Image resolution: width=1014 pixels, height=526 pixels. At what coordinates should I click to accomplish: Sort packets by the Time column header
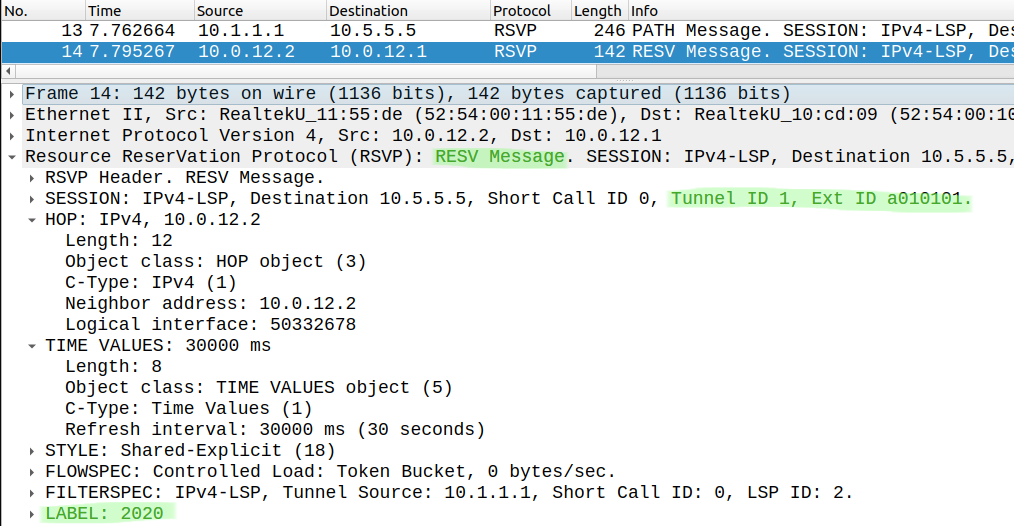[x=140, y=10]
